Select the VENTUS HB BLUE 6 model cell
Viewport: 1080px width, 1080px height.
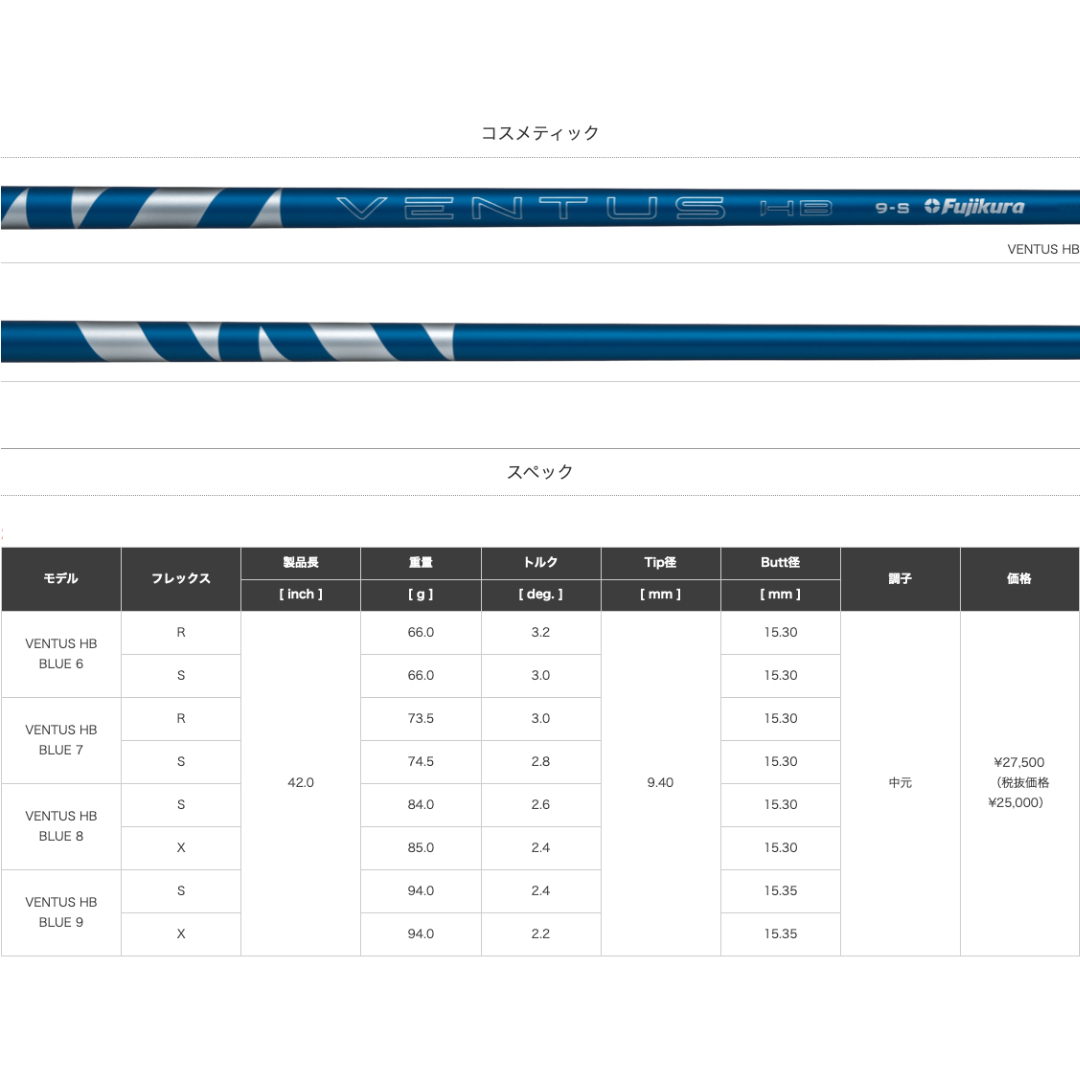[61, 654]
